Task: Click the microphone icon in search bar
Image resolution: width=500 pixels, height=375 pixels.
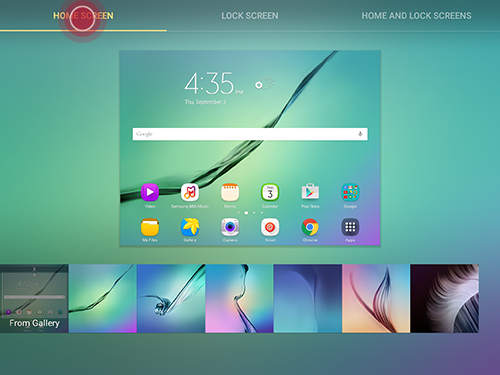Action: (360, 134)
